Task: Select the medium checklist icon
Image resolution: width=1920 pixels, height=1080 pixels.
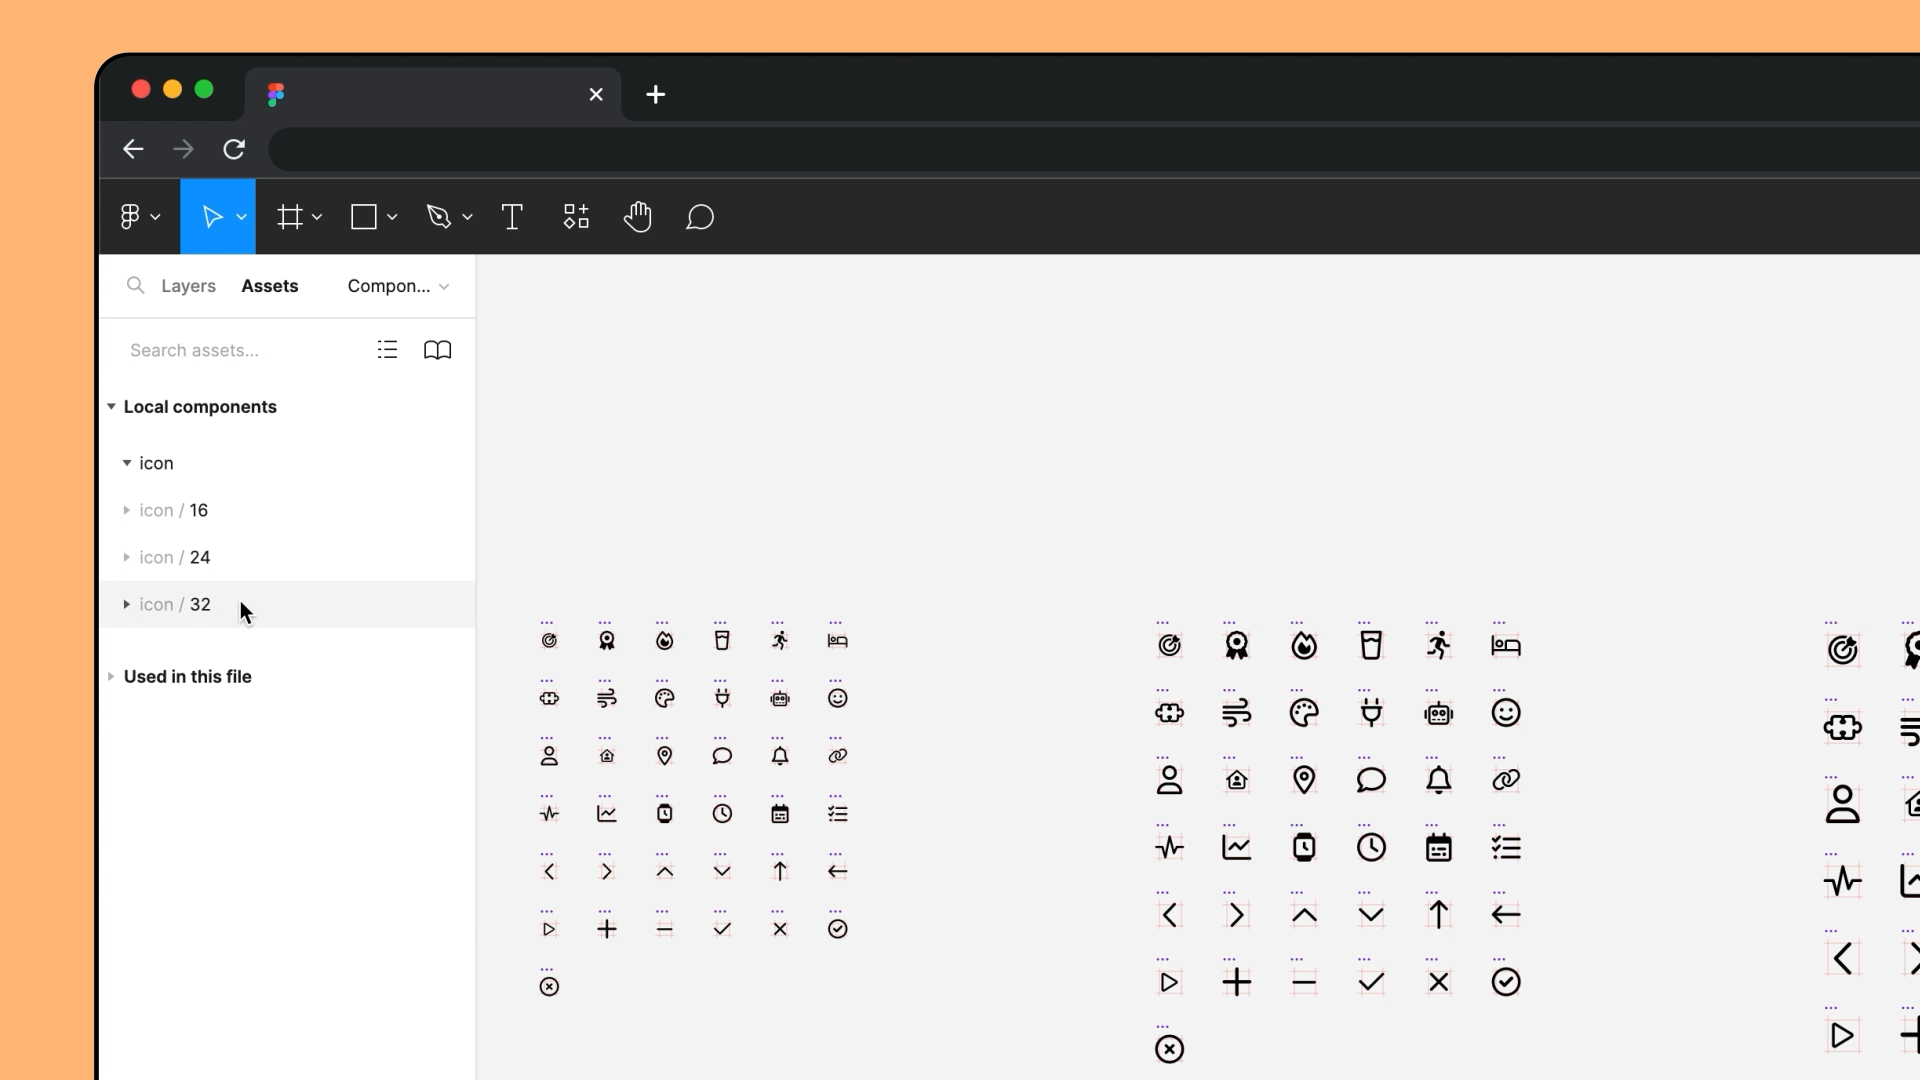Action: point(1506,848)
